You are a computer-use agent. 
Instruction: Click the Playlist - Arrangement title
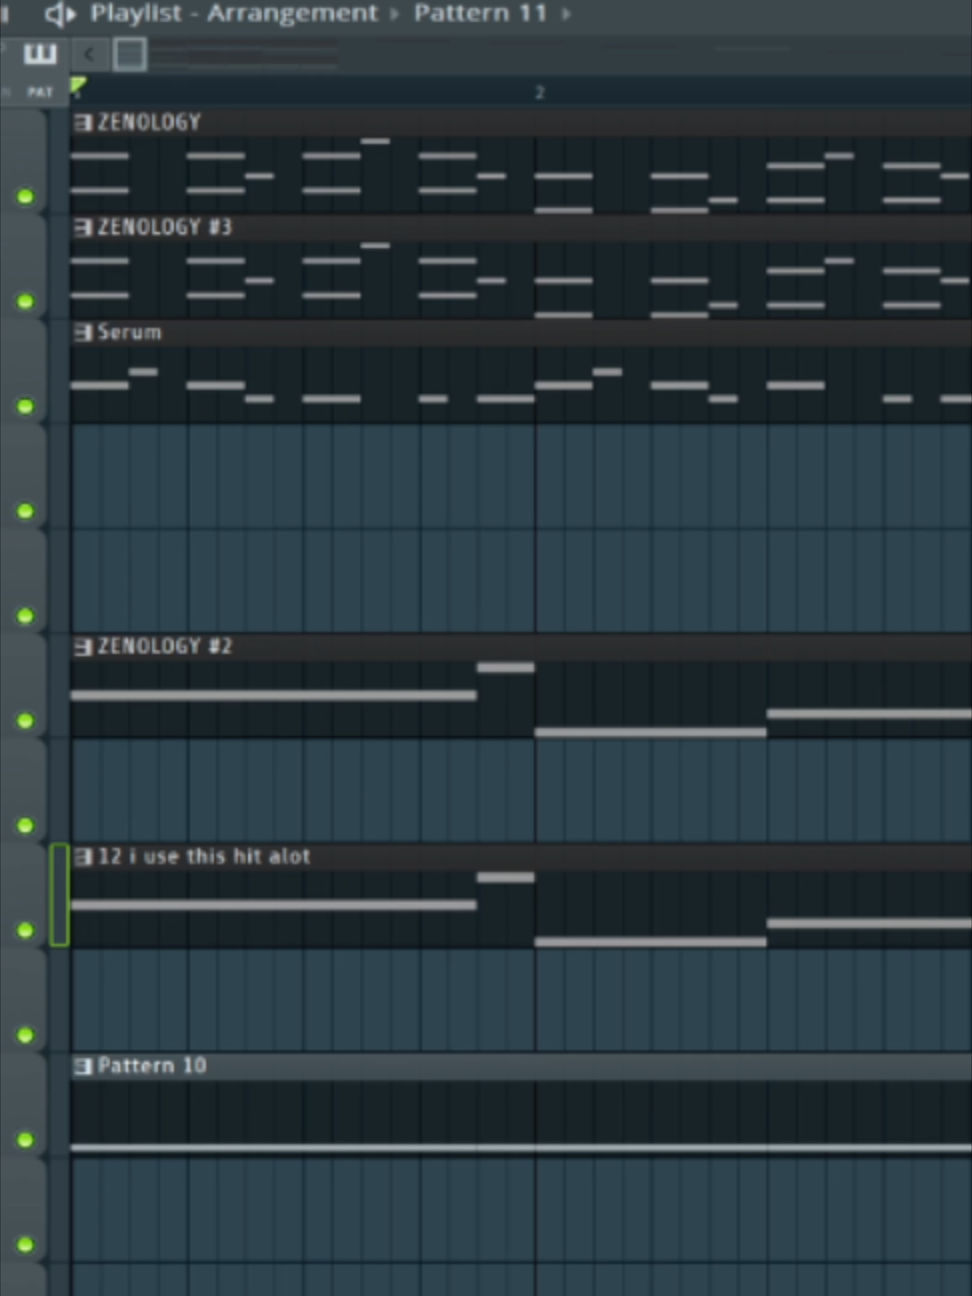coord(234,13)
